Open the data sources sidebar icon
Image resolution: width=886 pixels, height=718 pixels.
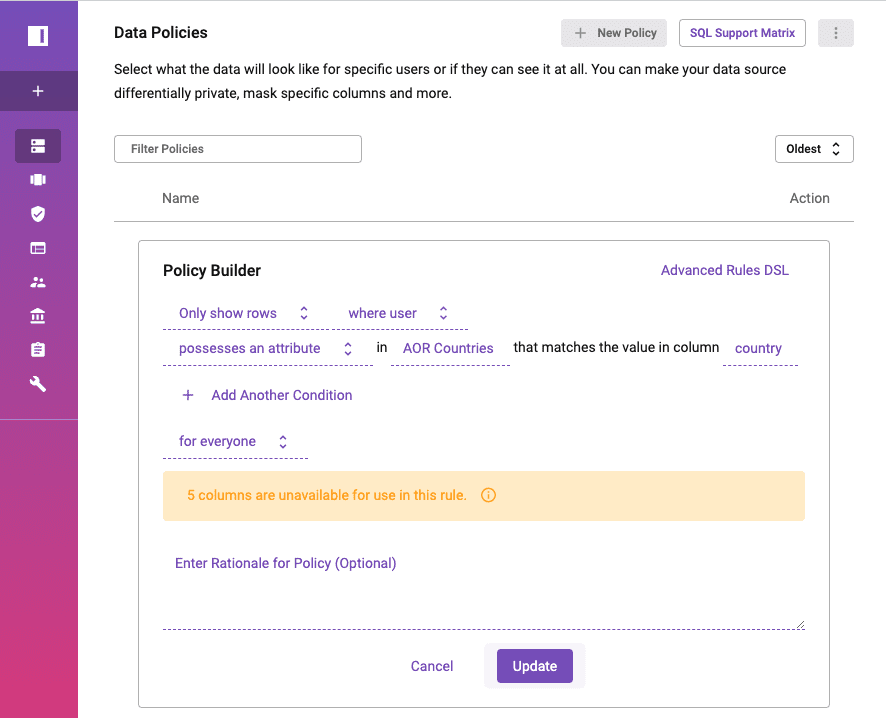click(x=38, y=146)
